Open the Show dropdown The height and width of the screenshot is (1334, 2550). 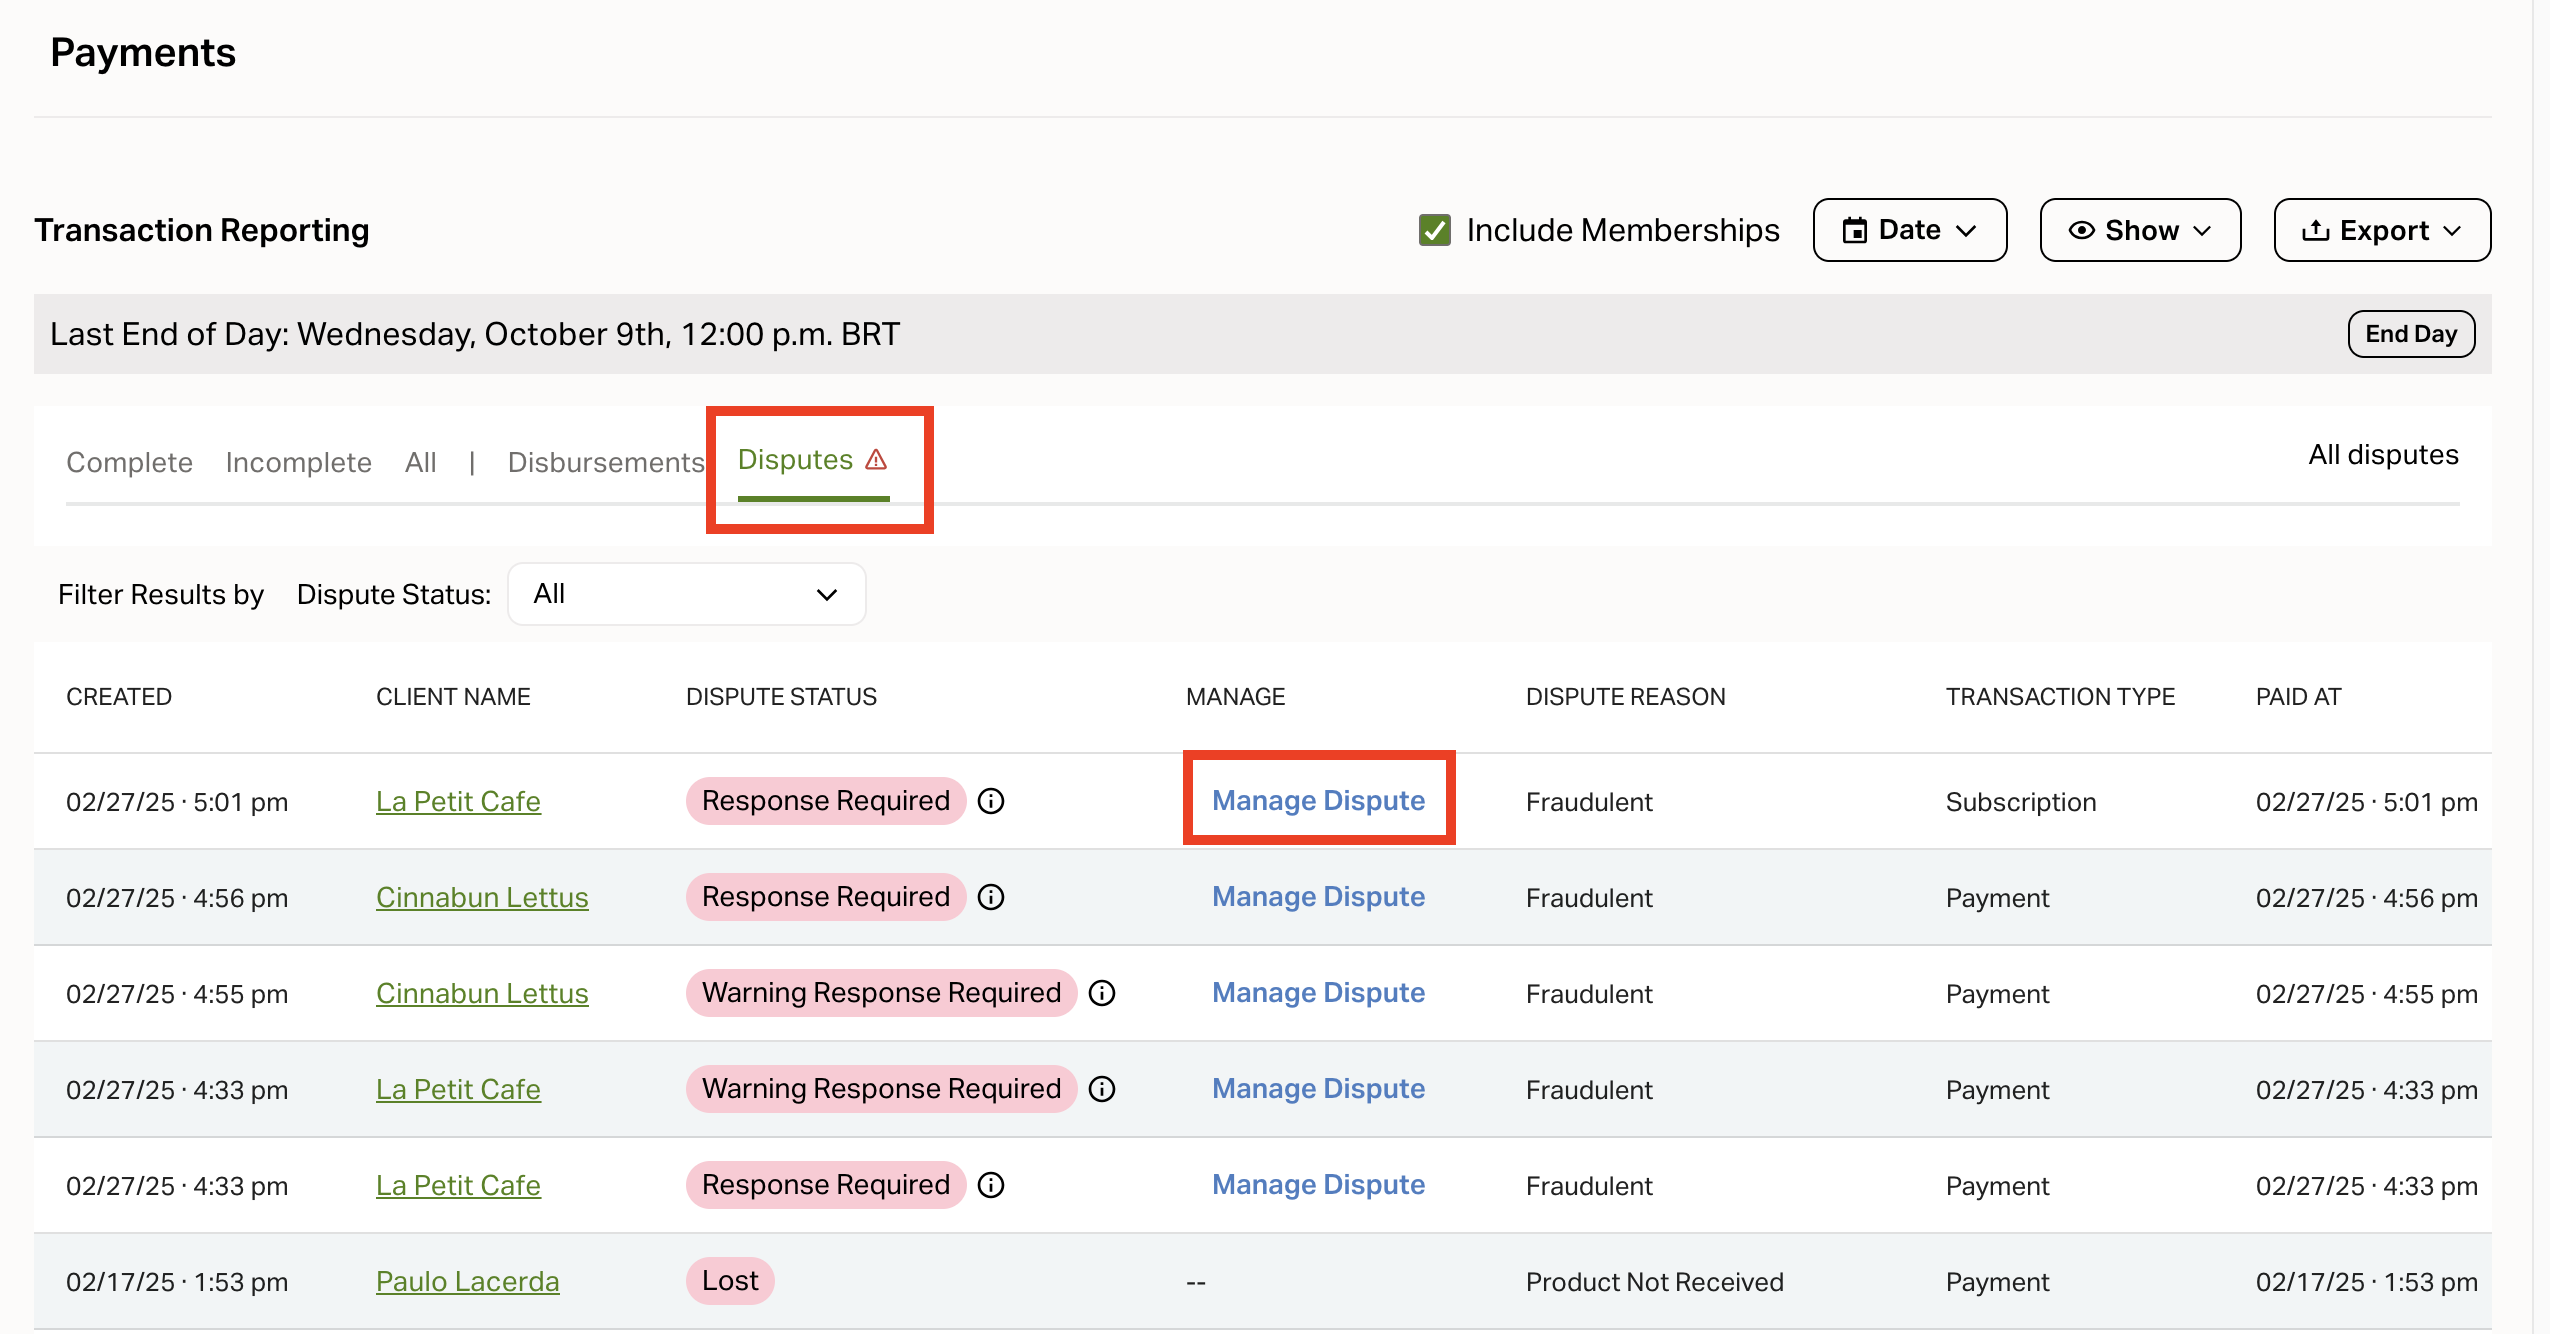pos(2140,230)
